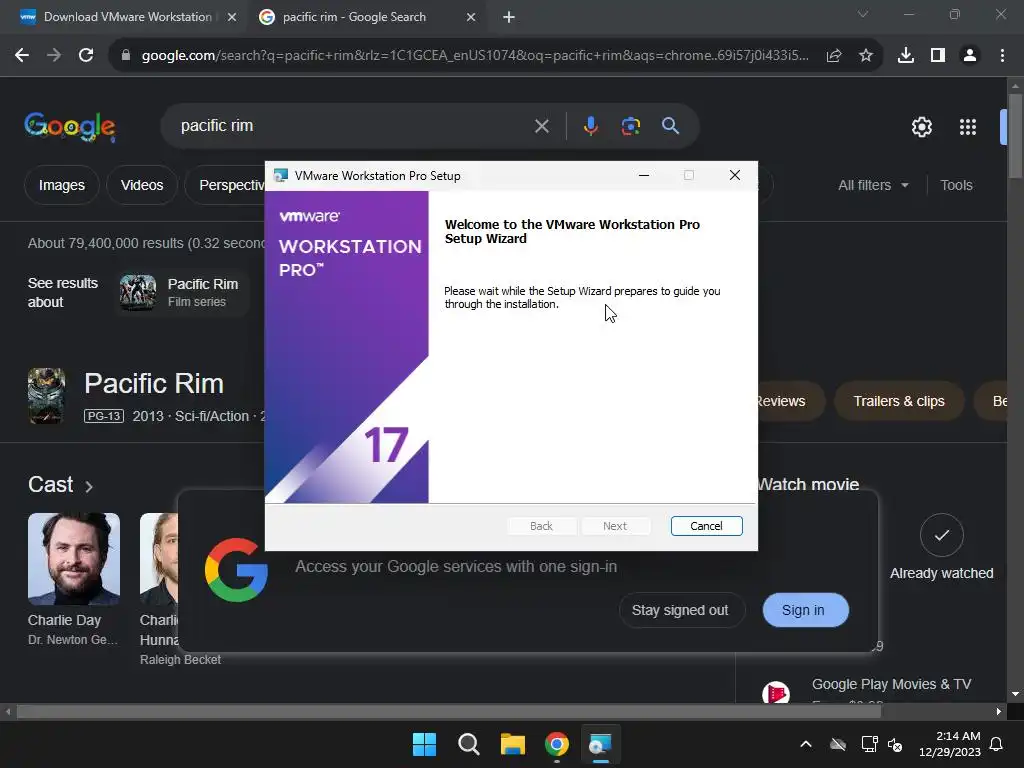Search by image using the Lens icon
This screenshot has width=1024, height=768.
pos(630,126)
